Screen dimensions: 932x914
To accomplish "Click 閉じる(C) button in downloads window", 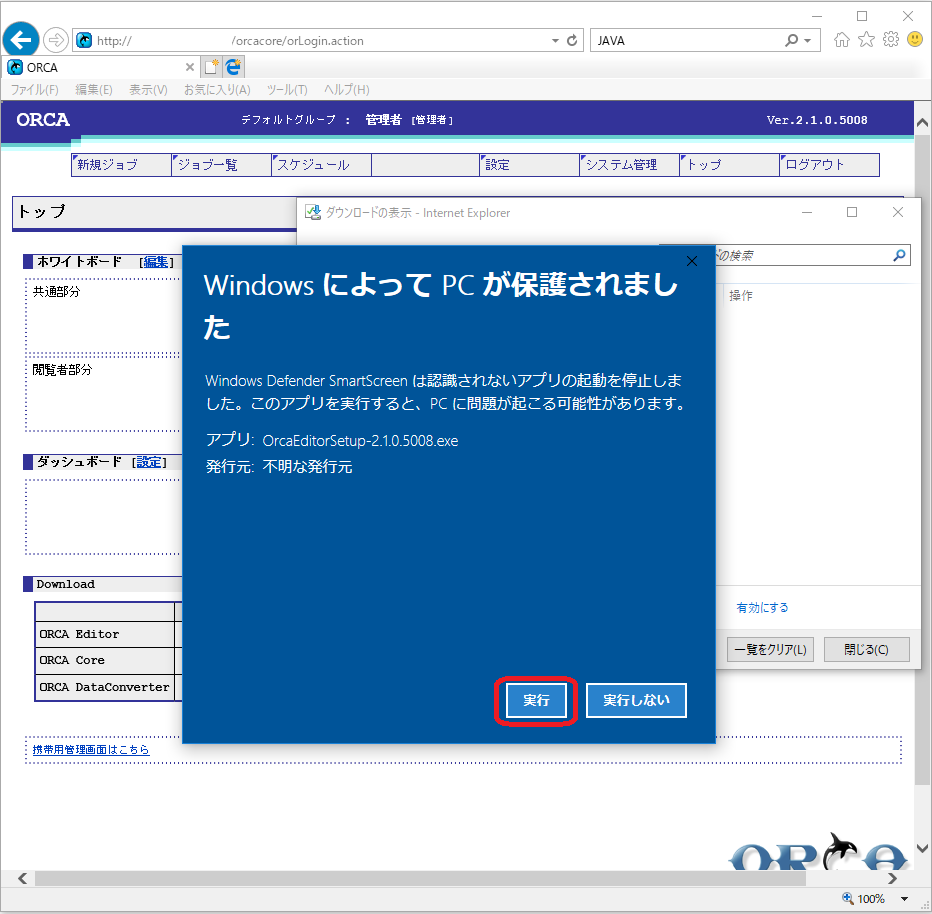I will pyautogui.click(x=867, y=650).
